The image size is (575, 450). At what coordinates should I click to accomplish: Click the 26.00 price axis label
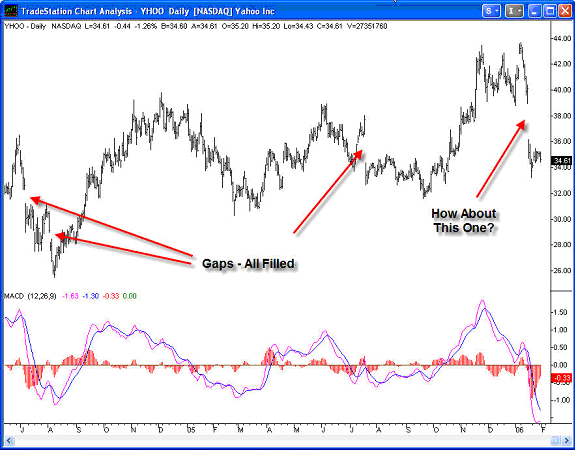pyautogui.click(x=563, y=271)
